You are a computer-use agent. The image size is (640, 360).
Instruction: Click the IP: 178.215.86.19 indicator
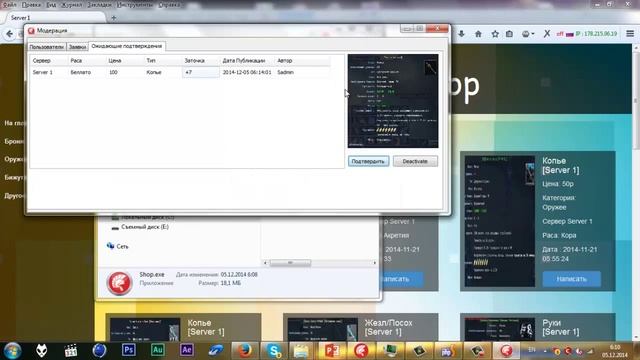point(596,34)
